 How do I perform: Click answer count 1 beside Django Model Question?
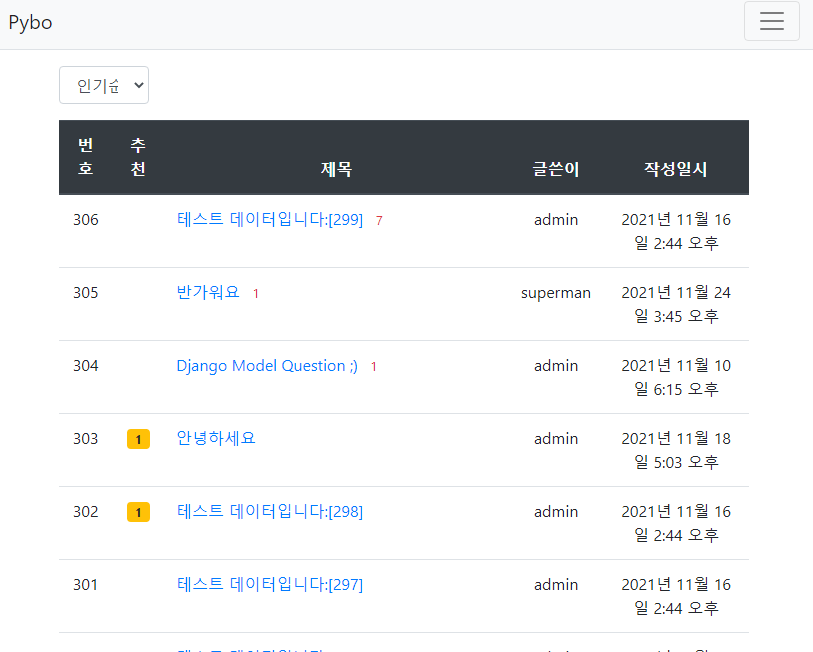click(x=373, y=367)
